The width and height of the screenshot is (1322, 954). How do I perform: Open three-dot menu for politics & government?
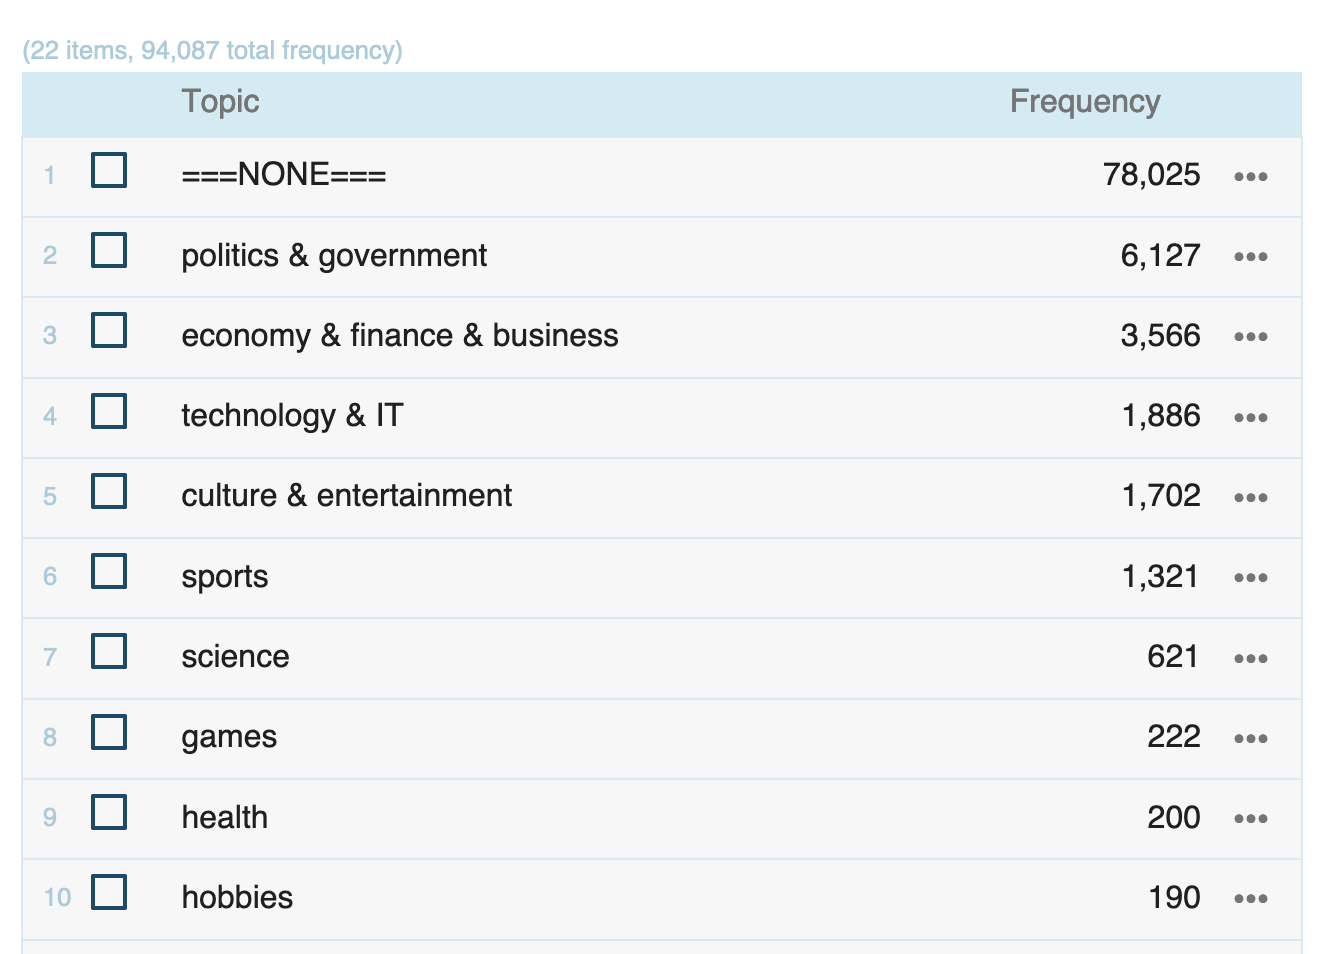point(1250,257)
